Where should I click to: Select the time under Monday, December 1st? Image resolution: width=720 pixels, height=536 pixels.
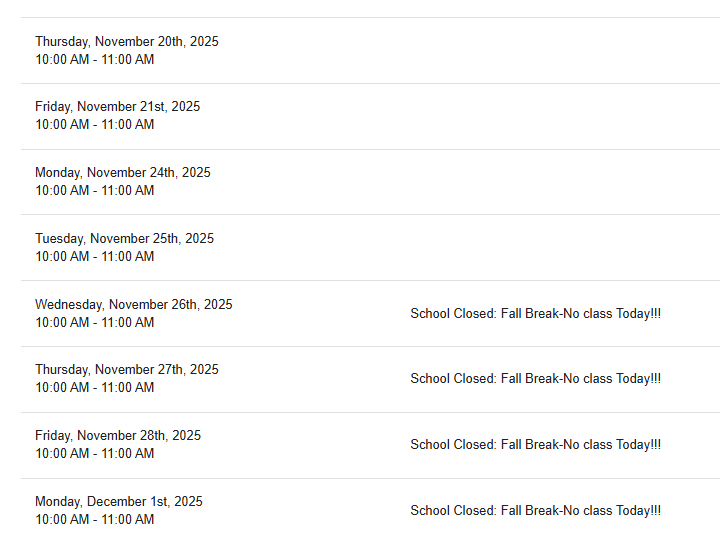point(95,519)
